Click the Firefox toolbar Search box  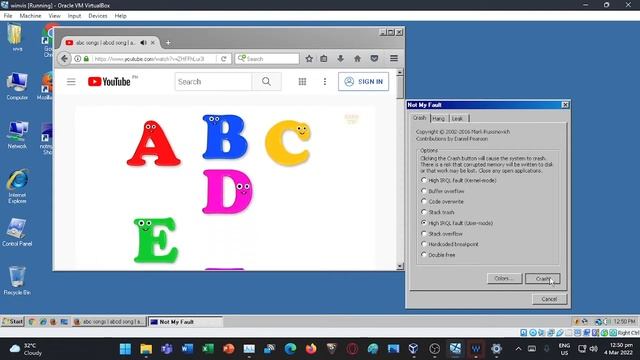(267, 59)
